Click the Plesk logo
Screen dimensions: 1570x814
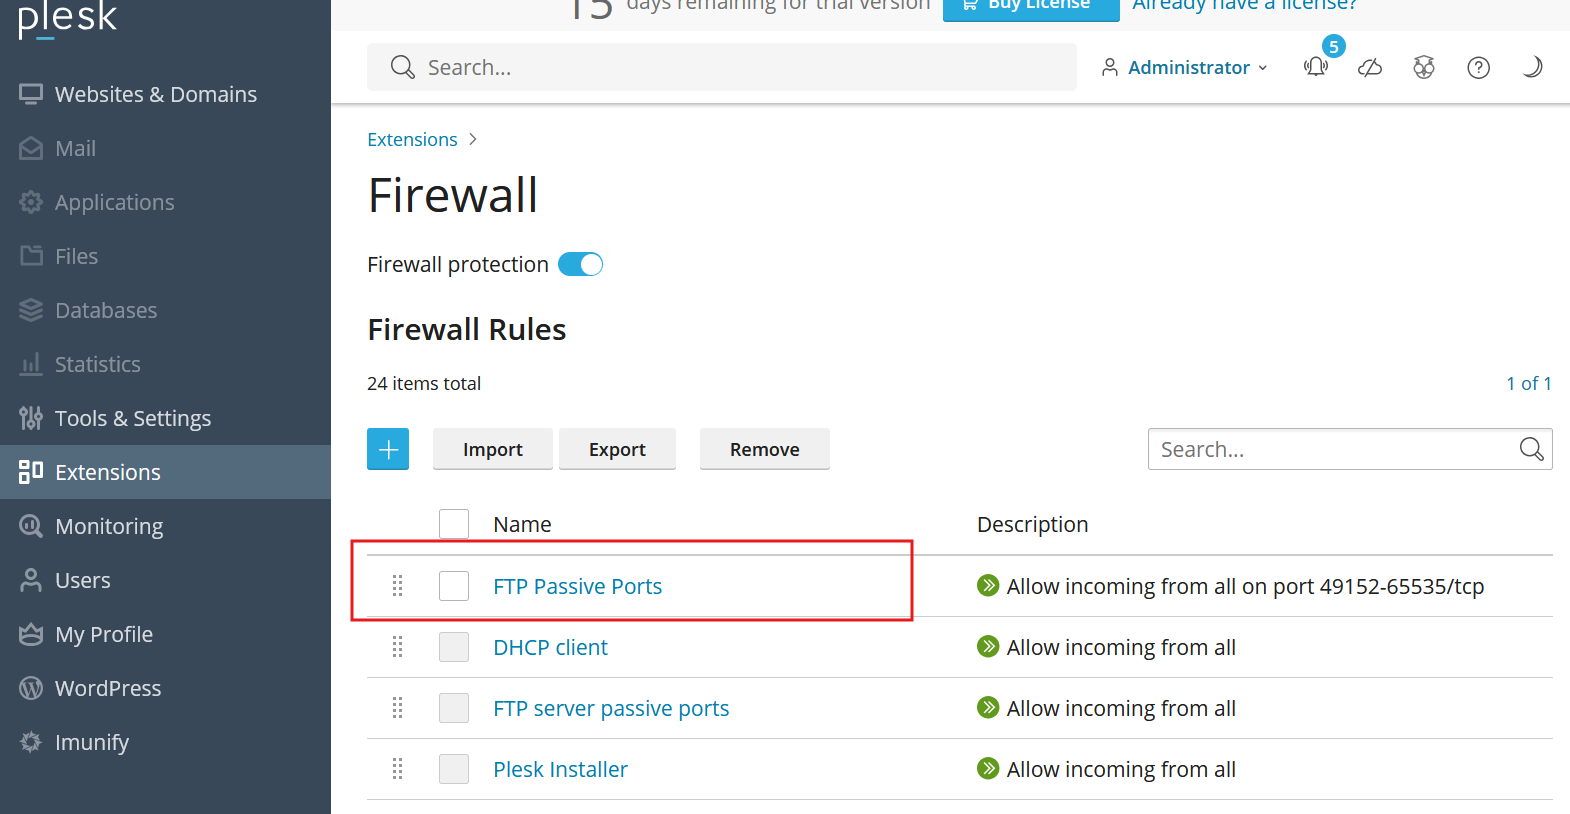tap(67, 18)
